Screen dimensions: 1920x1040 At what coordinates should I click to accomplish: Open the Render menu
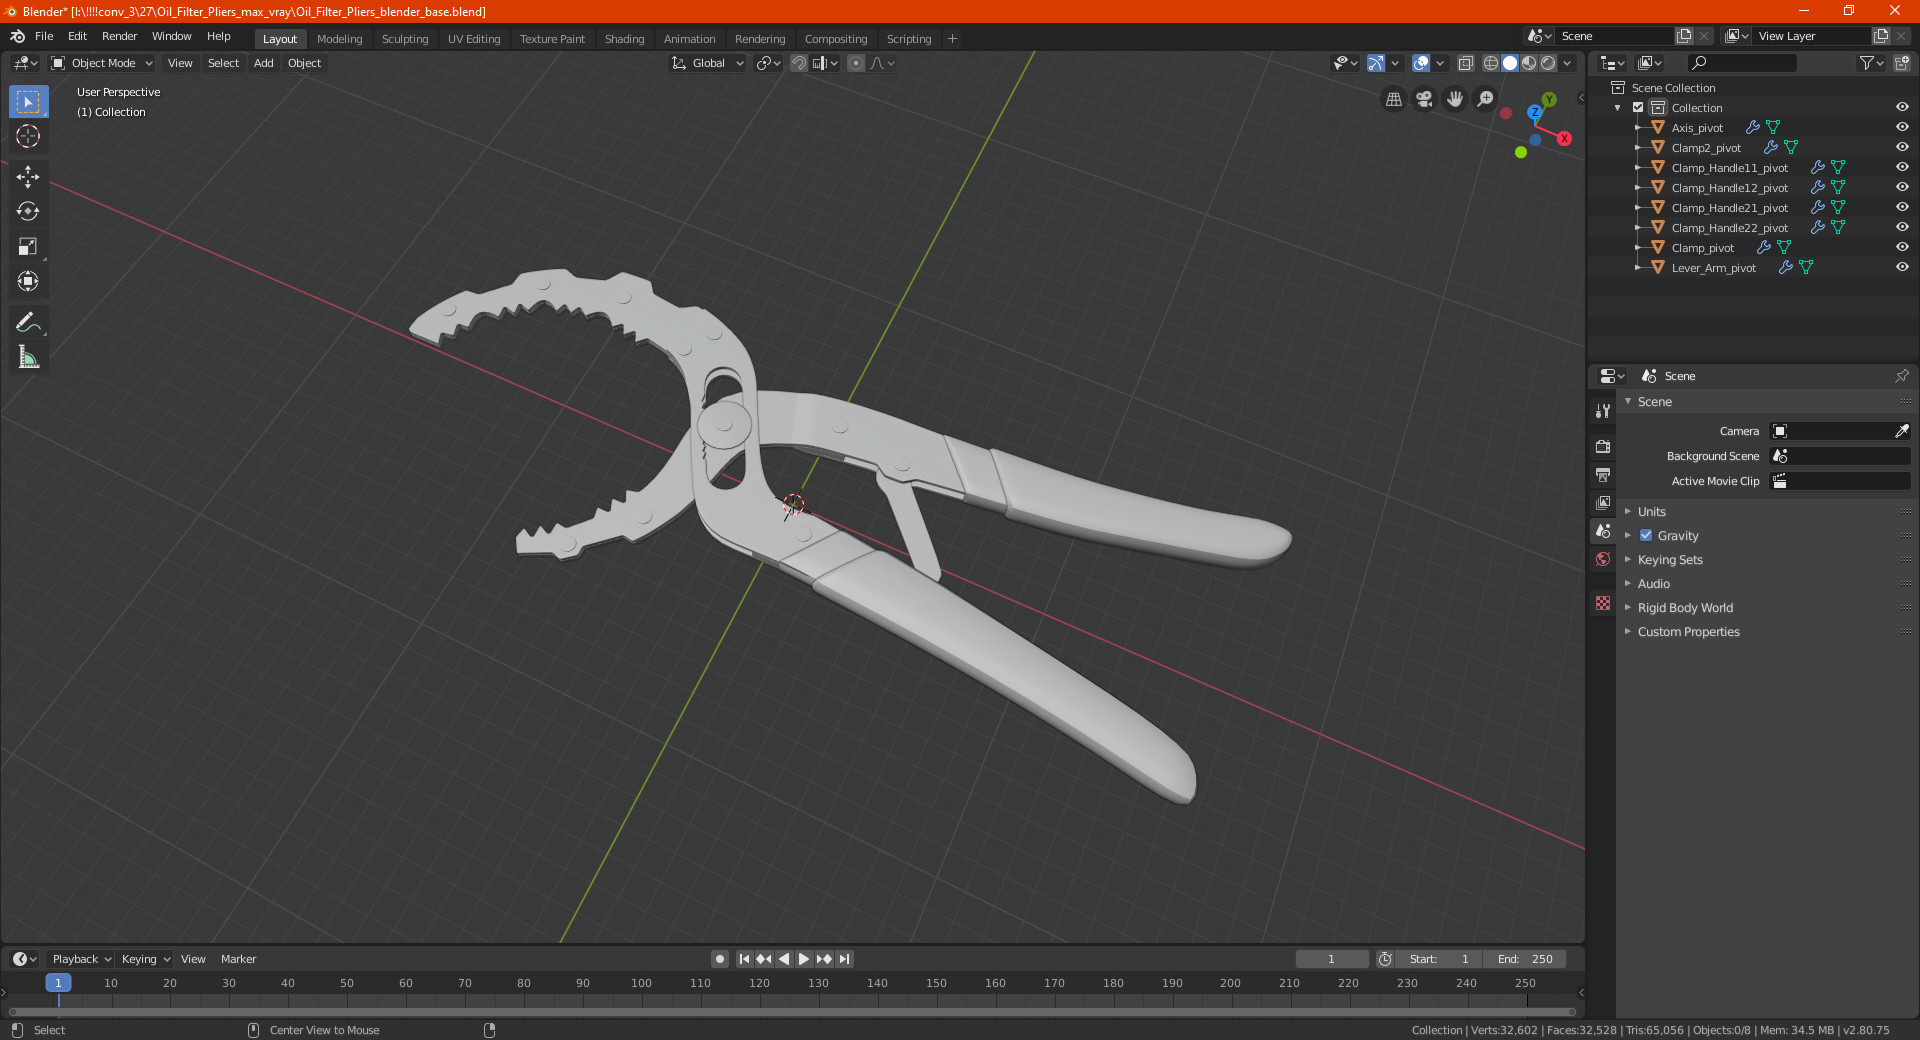pyautogui.click(x=119, y=36)
